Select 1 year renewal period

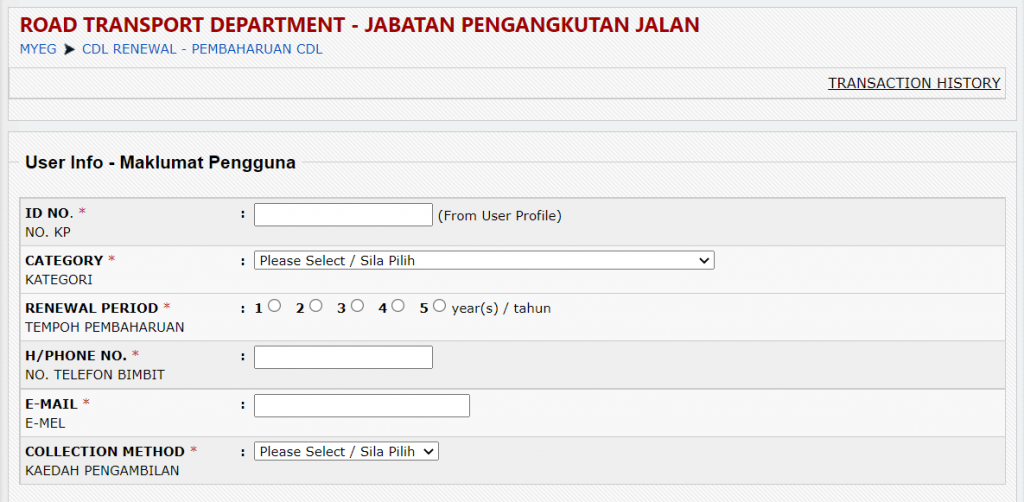point(275,307)
